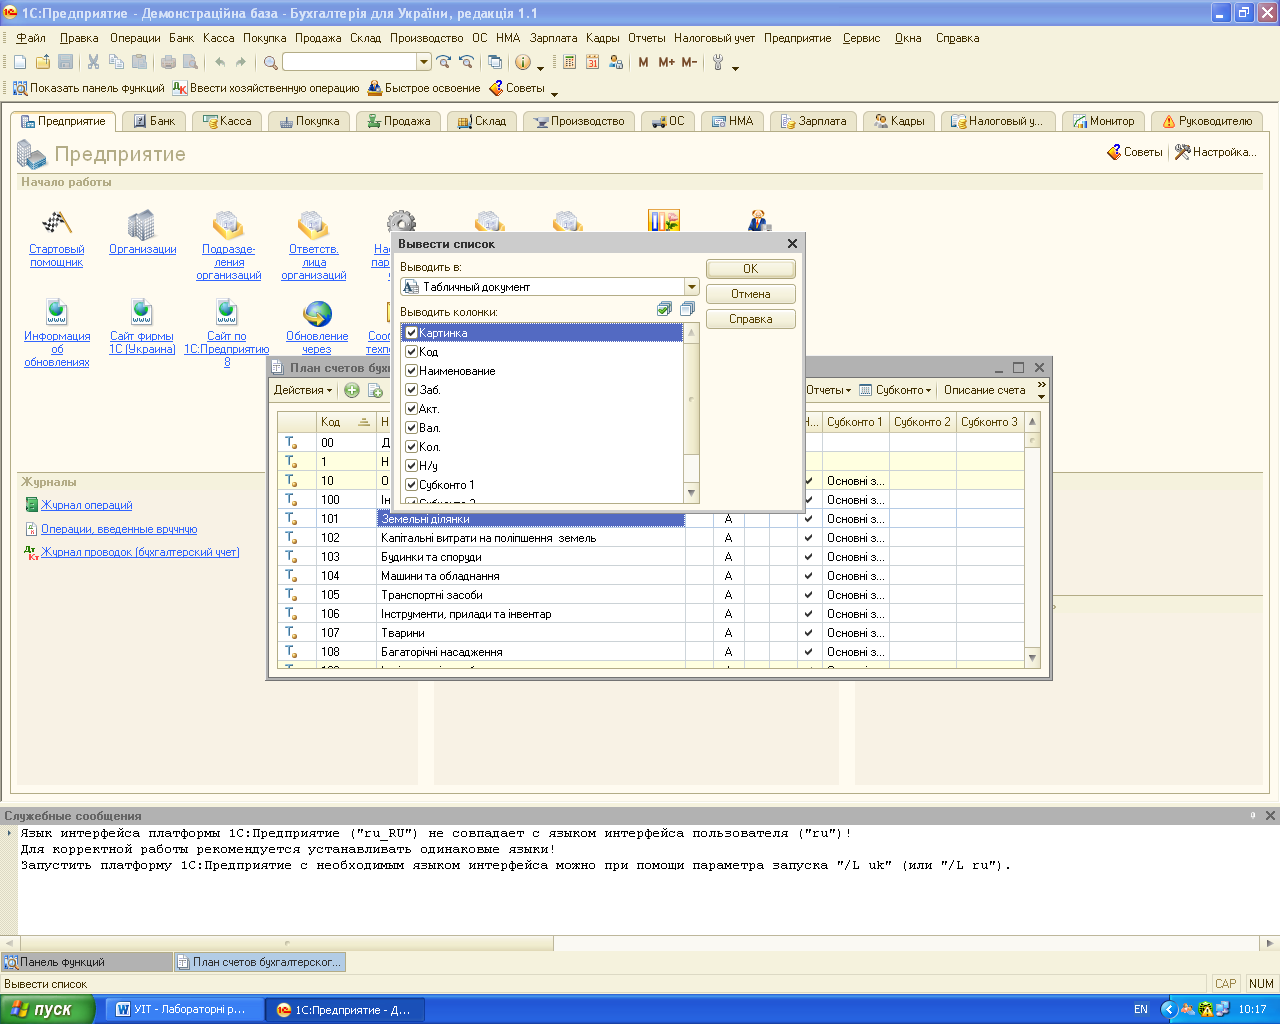This screenshot has height=1024, width=1280.
Task: Uncheck the Код column checkbox
Action: pyautogui.click(x=411, y=352)
